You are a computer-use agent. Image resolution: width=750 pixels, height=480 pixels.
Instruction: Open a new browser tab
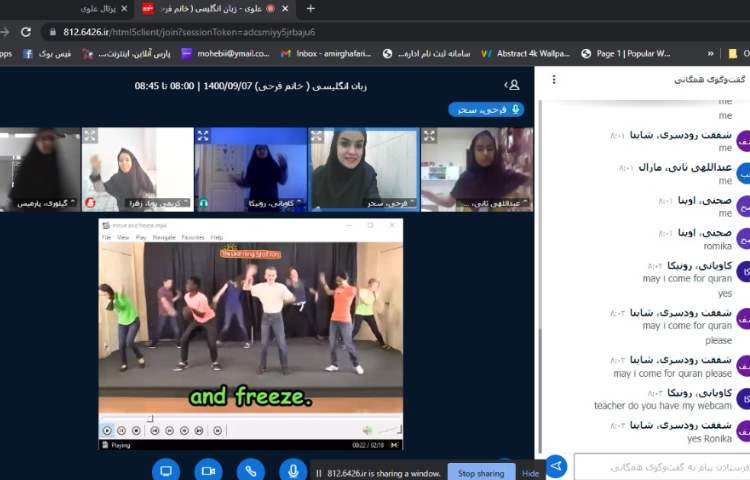click(x=310, y=9)
